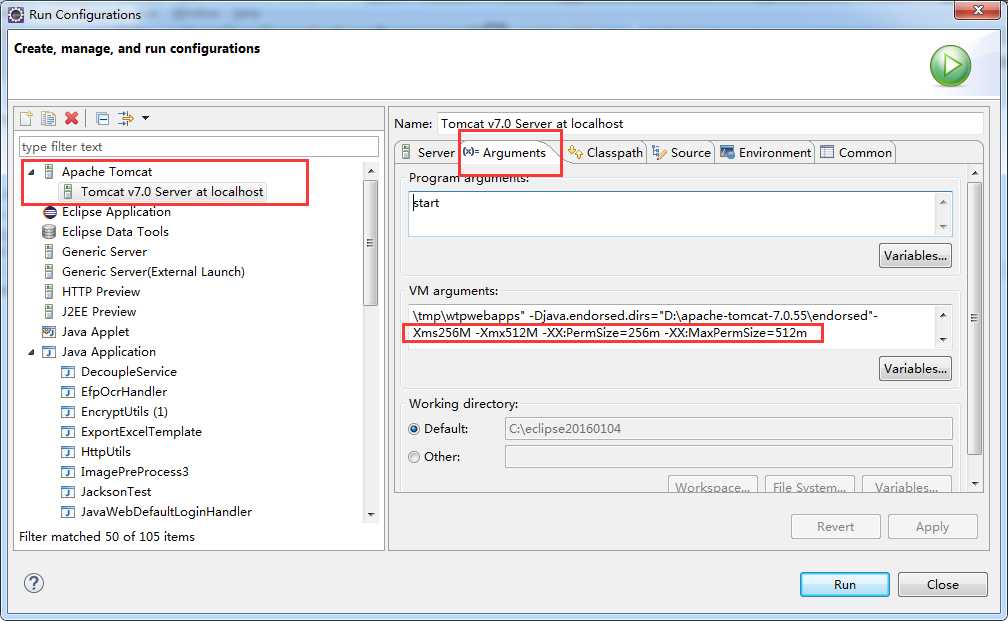Switch to the Environment tab
Image resolution: width=1008 pixels, height=621 pixels.
tap(766, 152)
